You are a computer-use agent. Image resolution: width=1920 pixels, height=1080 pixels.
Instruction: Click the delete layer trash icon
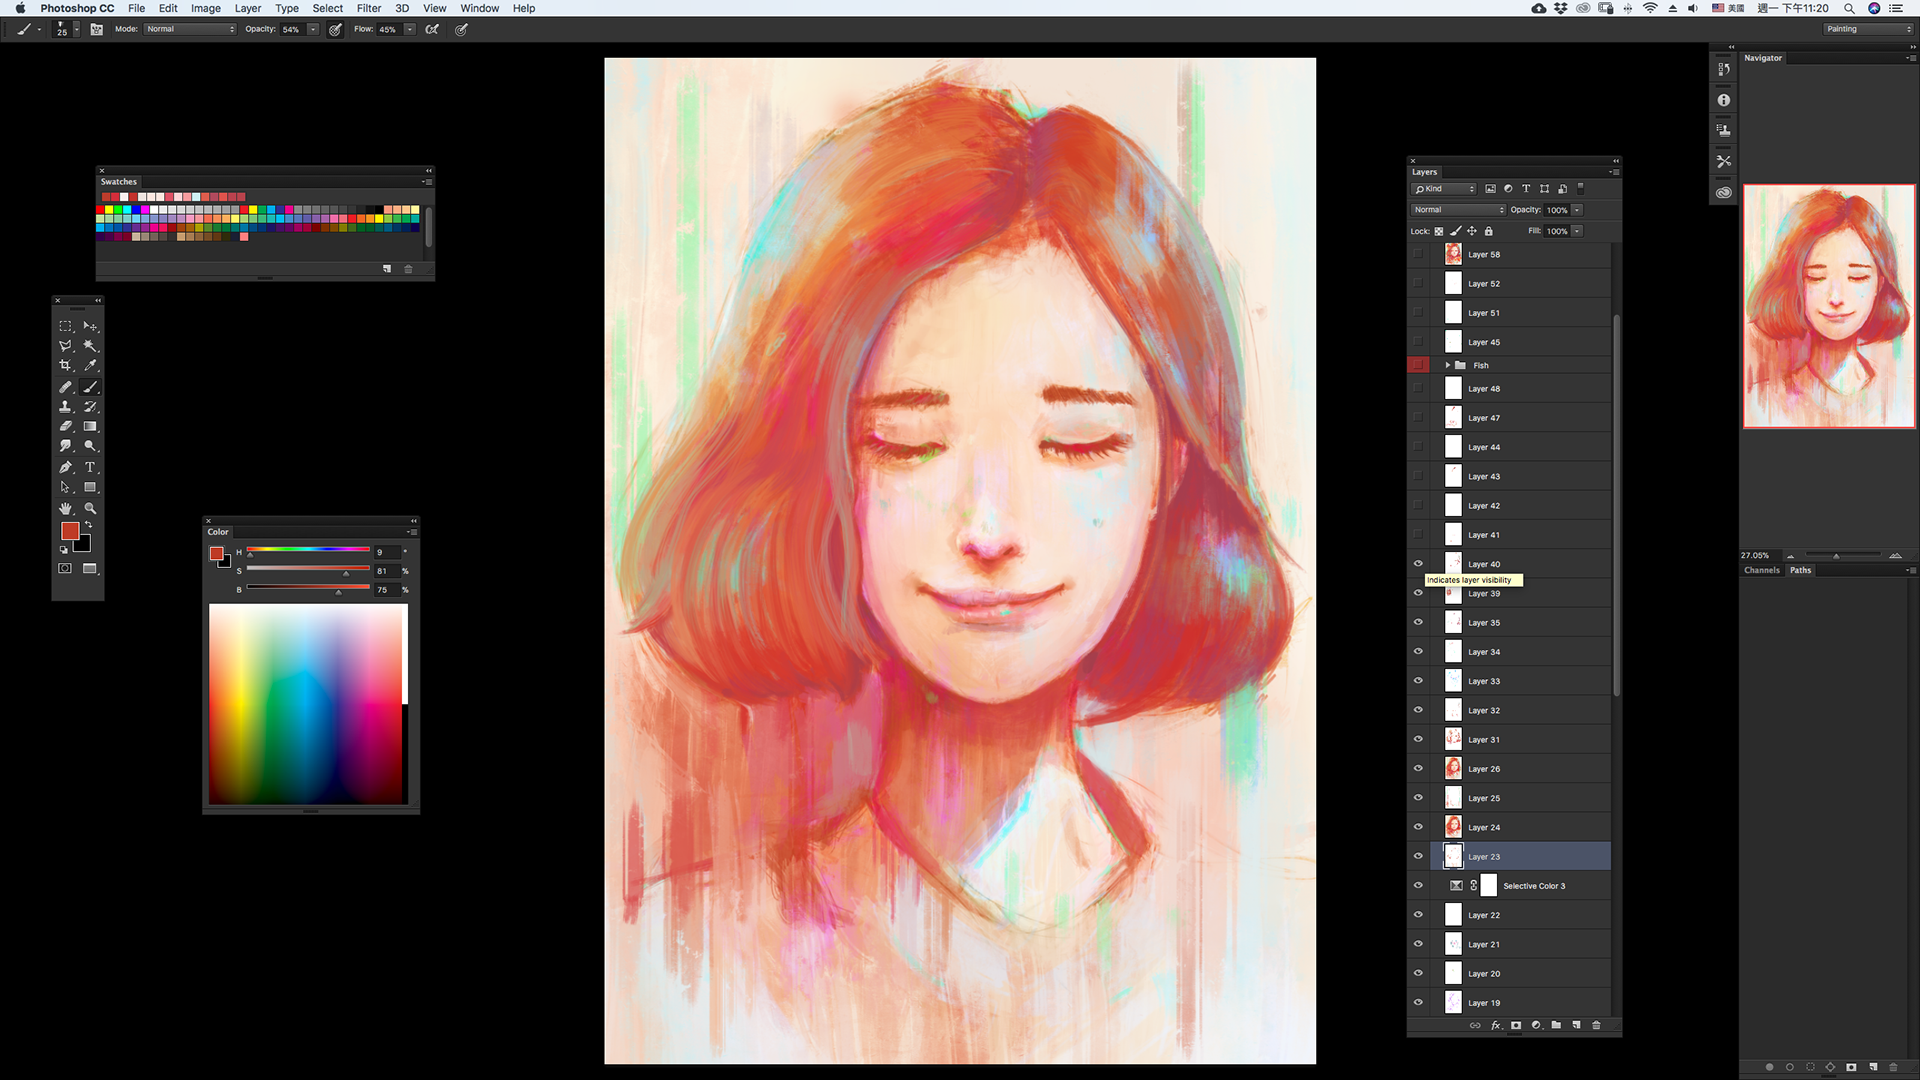click(1596, 1025)
